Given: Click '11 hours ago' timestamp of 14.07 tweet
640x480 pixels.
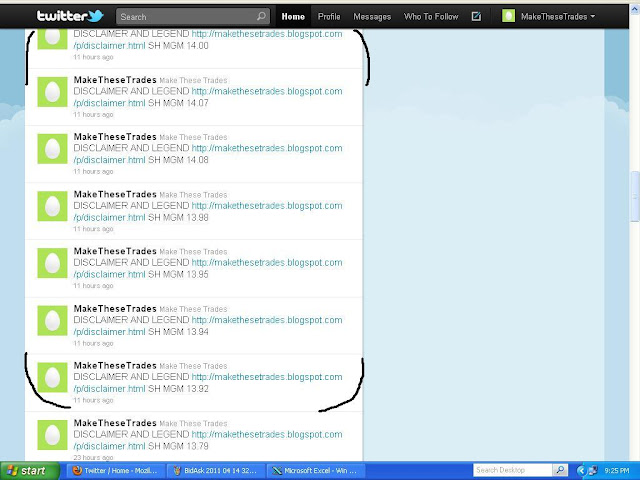Looking at the screenshot, I should point(93,115).
